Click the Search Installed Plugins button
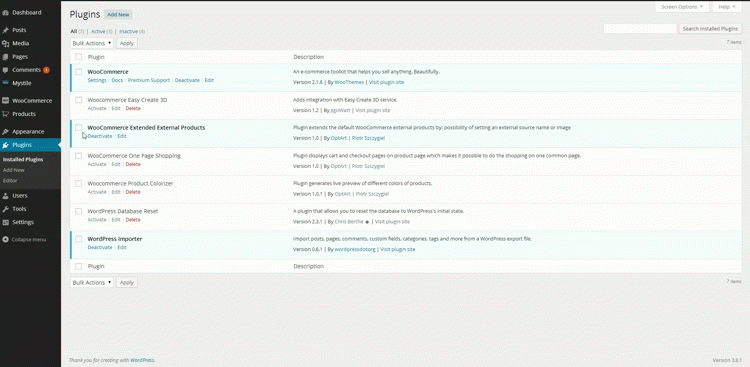The image size is (750, 367). tap(710, 29)
